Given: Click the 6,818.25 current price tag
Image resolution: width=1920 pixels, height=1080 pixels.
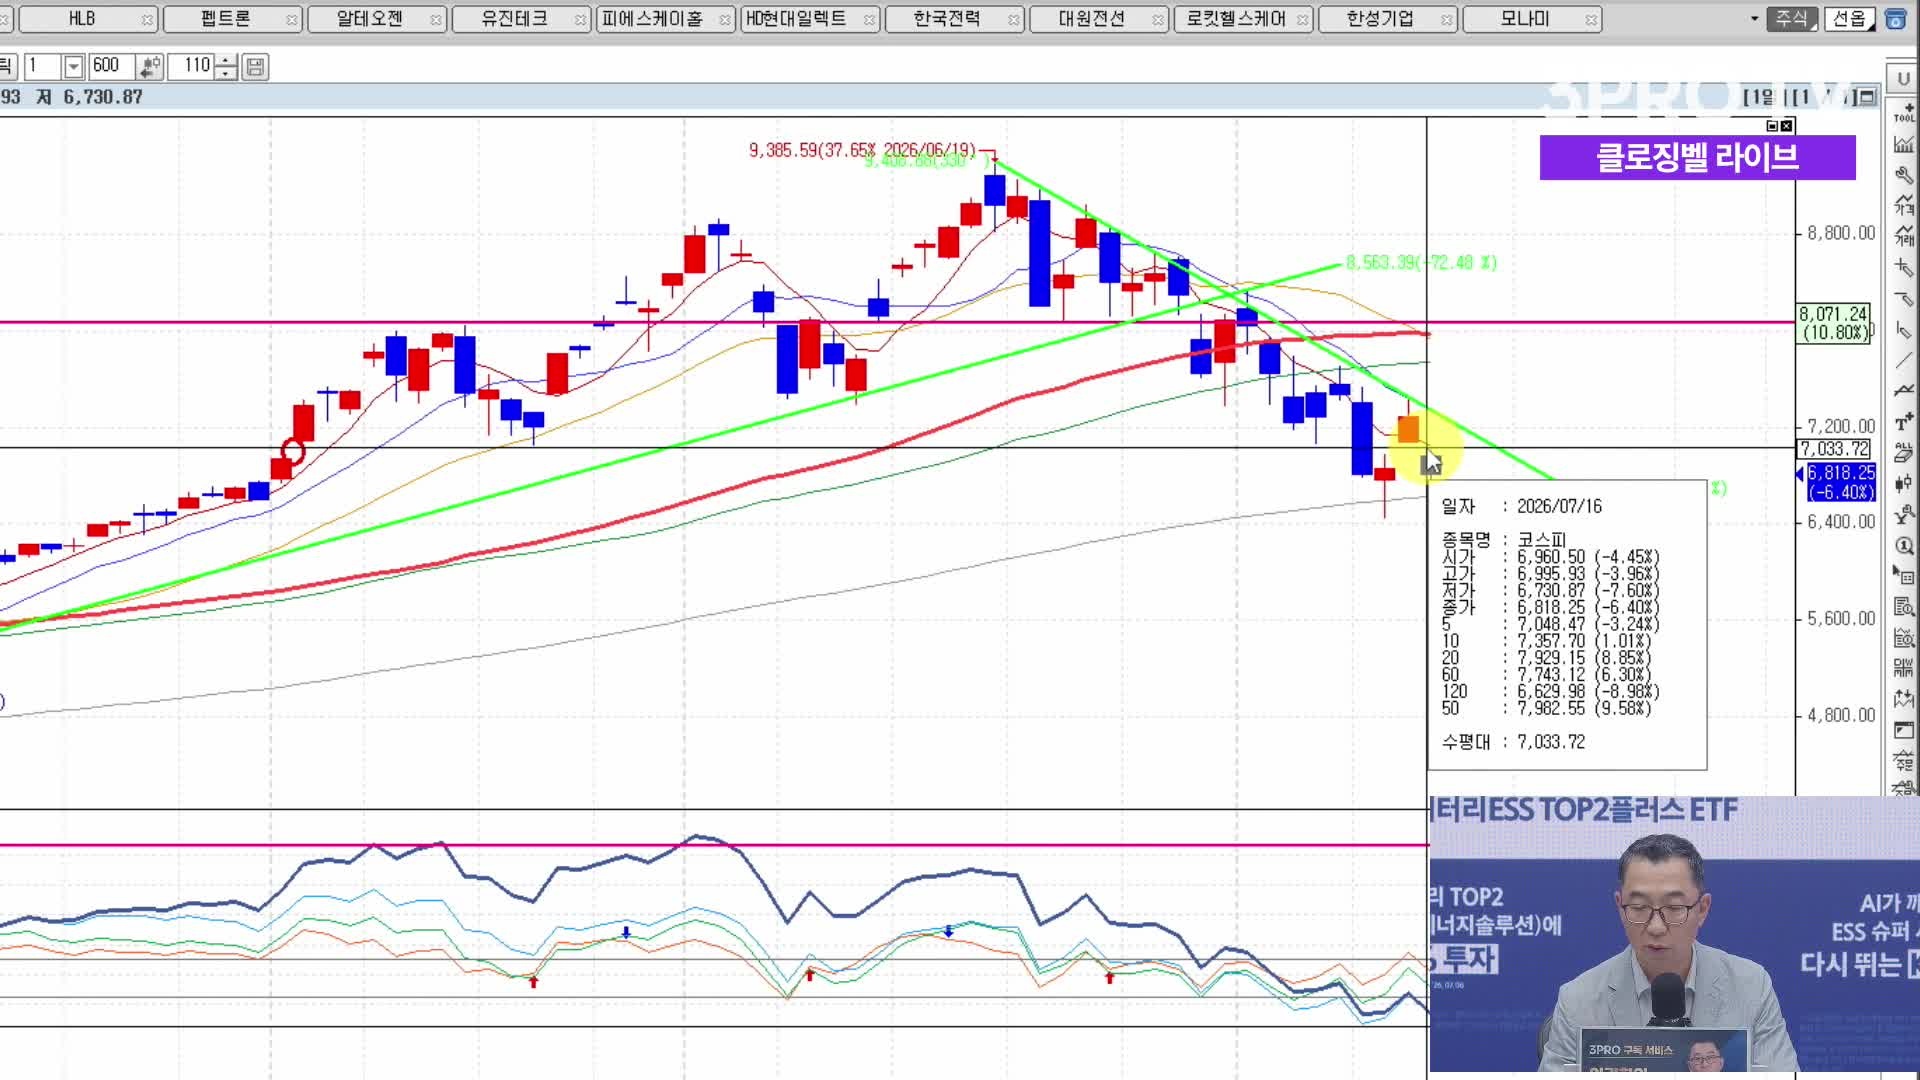Looking at the screenshot, I should pos(1840,482).
